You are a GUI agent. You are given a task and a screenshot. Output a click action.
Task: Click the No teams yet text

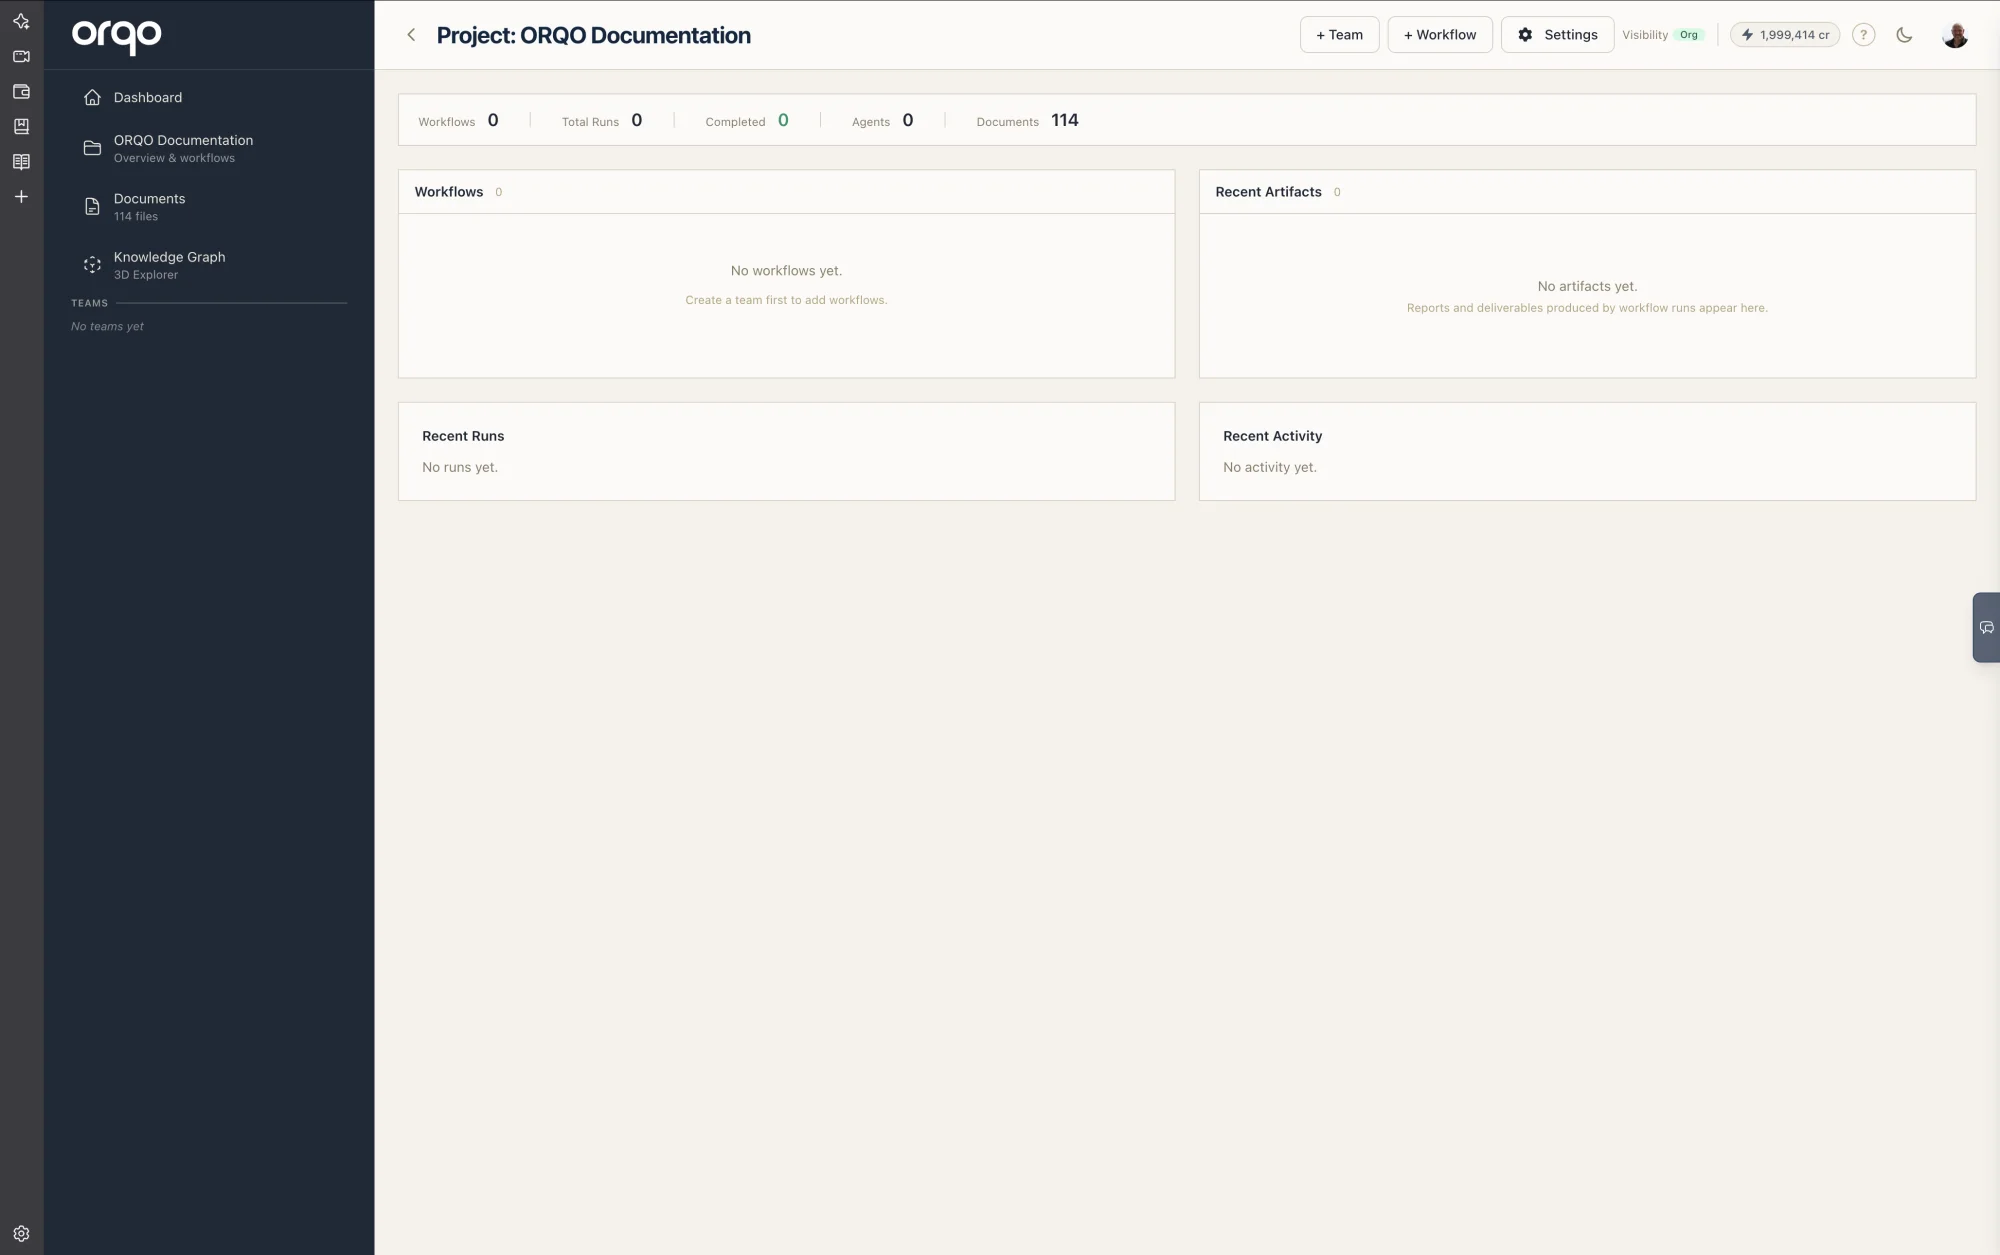107,326
